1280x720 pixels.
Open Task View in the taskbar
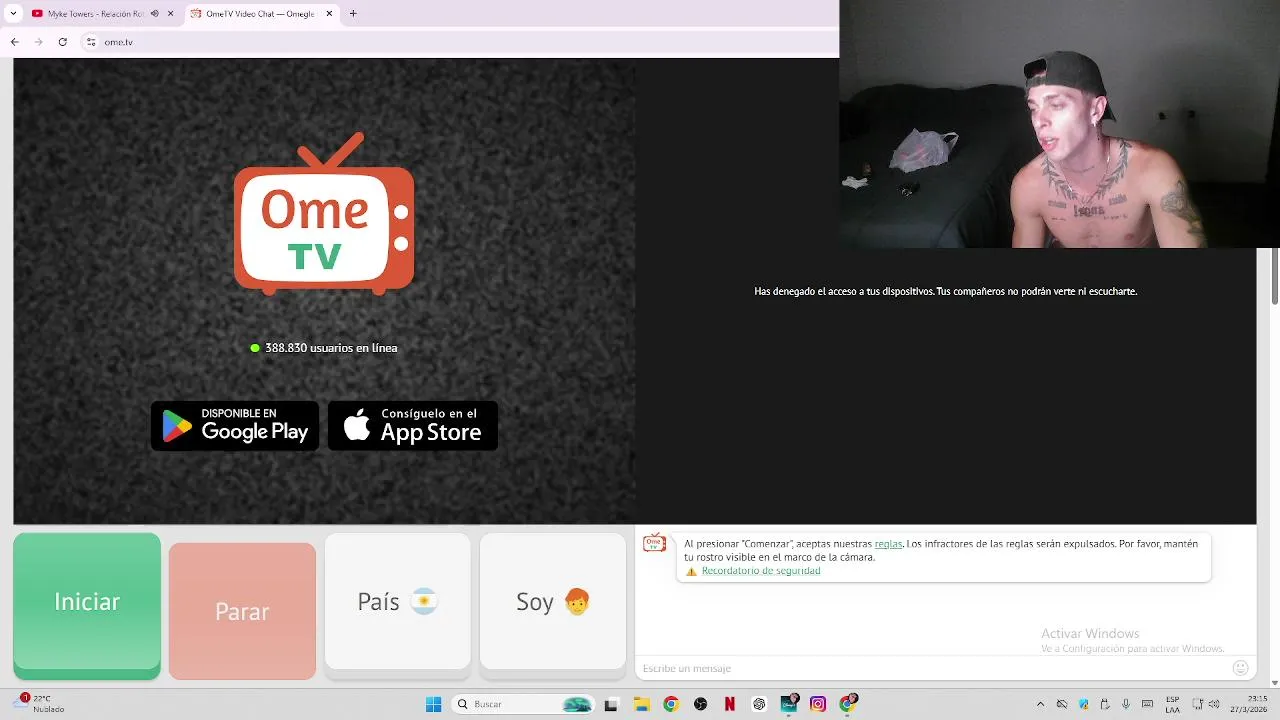pos(611,704)
